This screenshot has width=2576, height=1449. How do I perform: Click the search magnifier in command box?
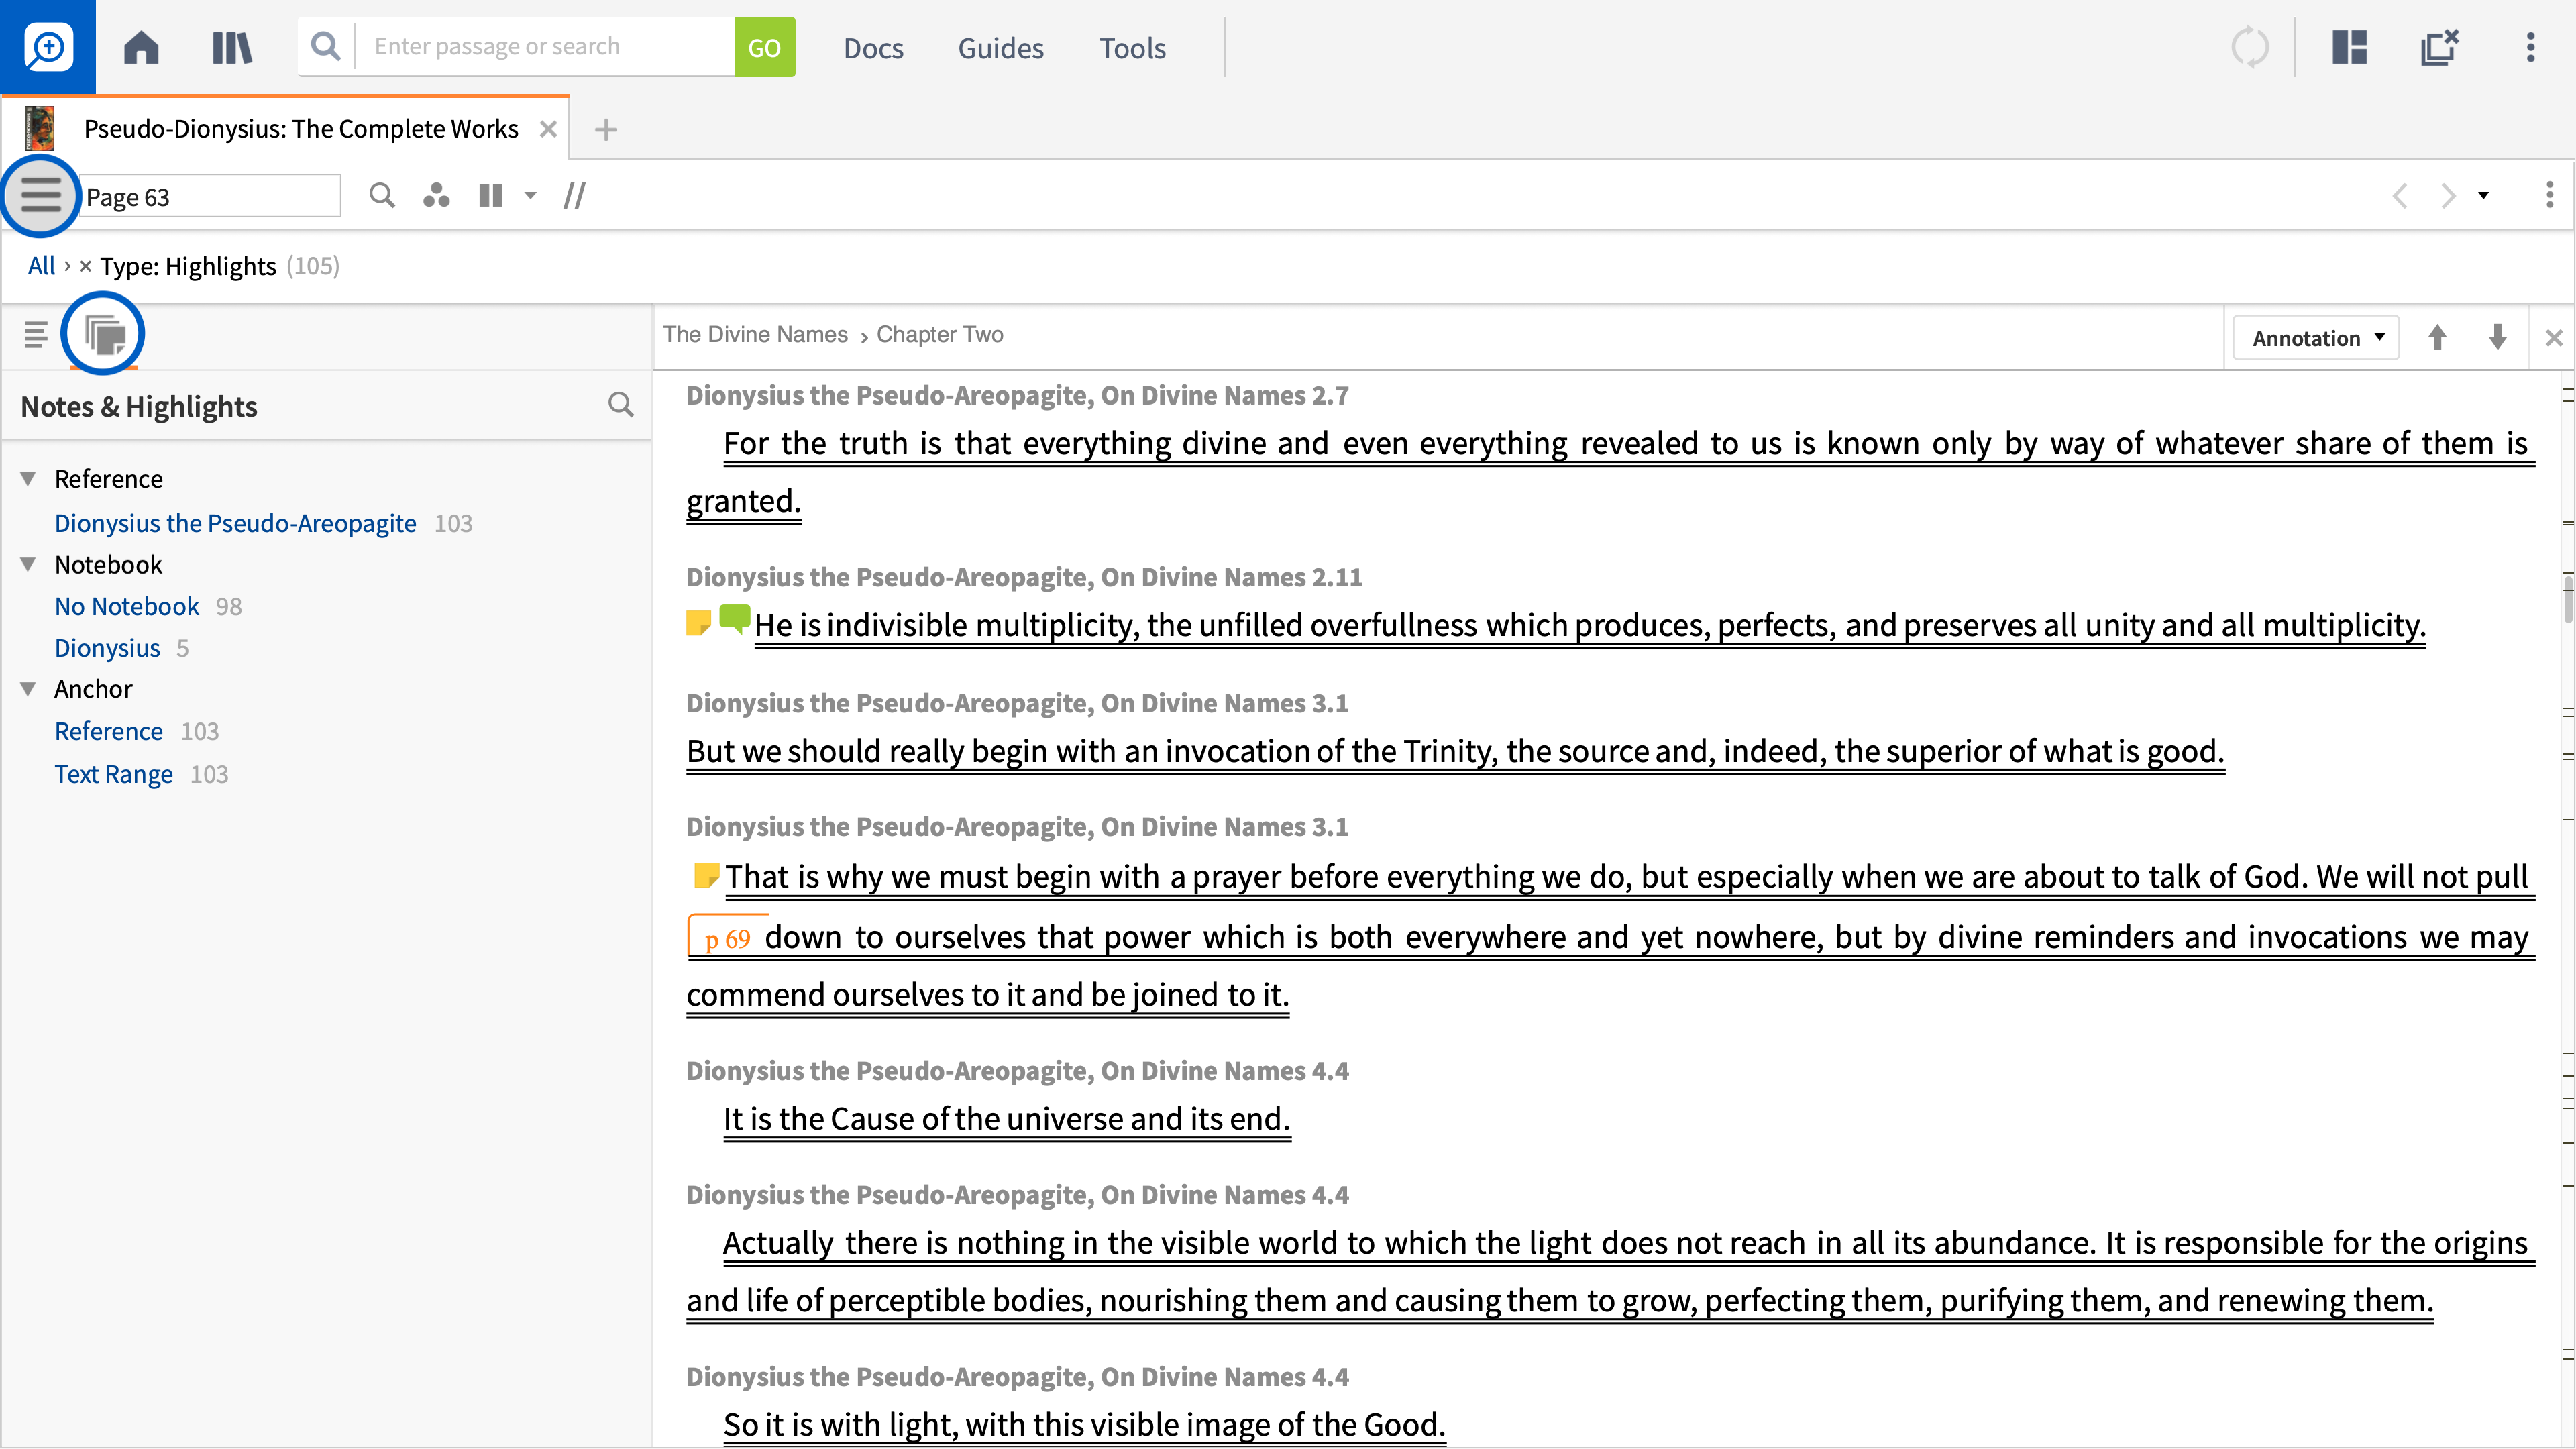[x=325, y=46]
